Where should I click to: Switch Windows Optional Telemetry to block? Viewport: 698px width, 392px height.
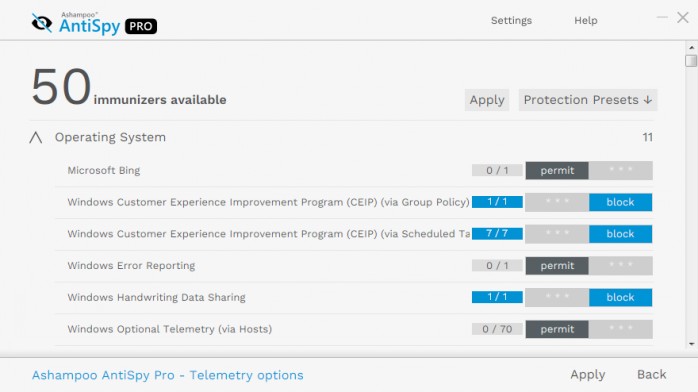(621, 329)
